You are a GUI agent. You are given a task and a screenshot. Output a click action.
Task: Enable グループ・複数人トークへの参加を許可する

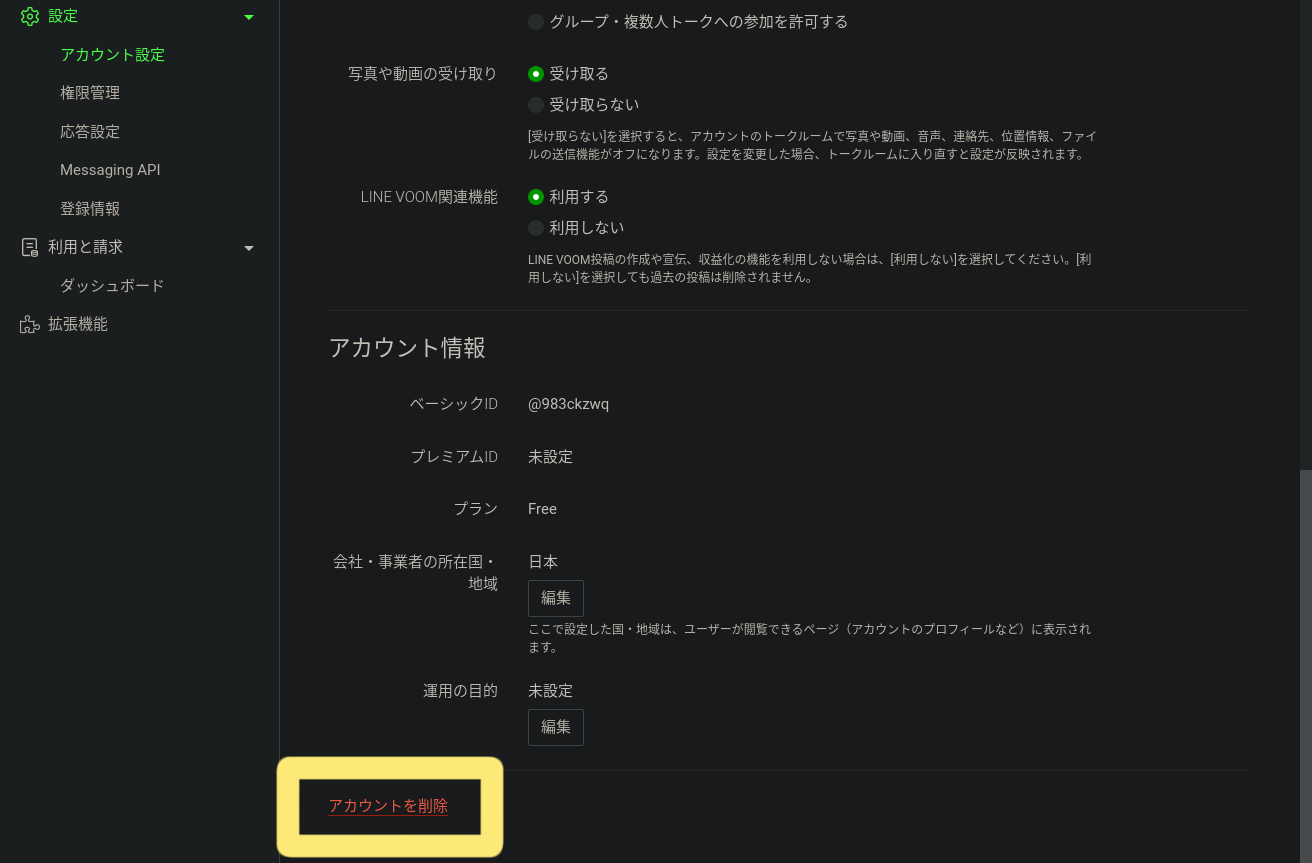[536, 21]
